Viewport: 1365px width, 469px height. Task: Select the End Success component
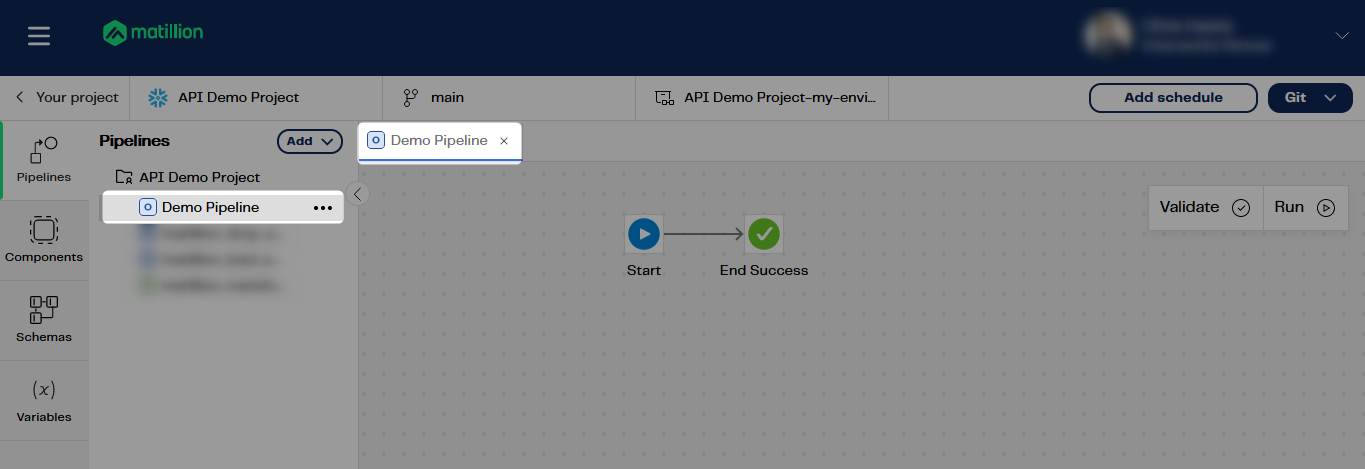pos(764,234)
